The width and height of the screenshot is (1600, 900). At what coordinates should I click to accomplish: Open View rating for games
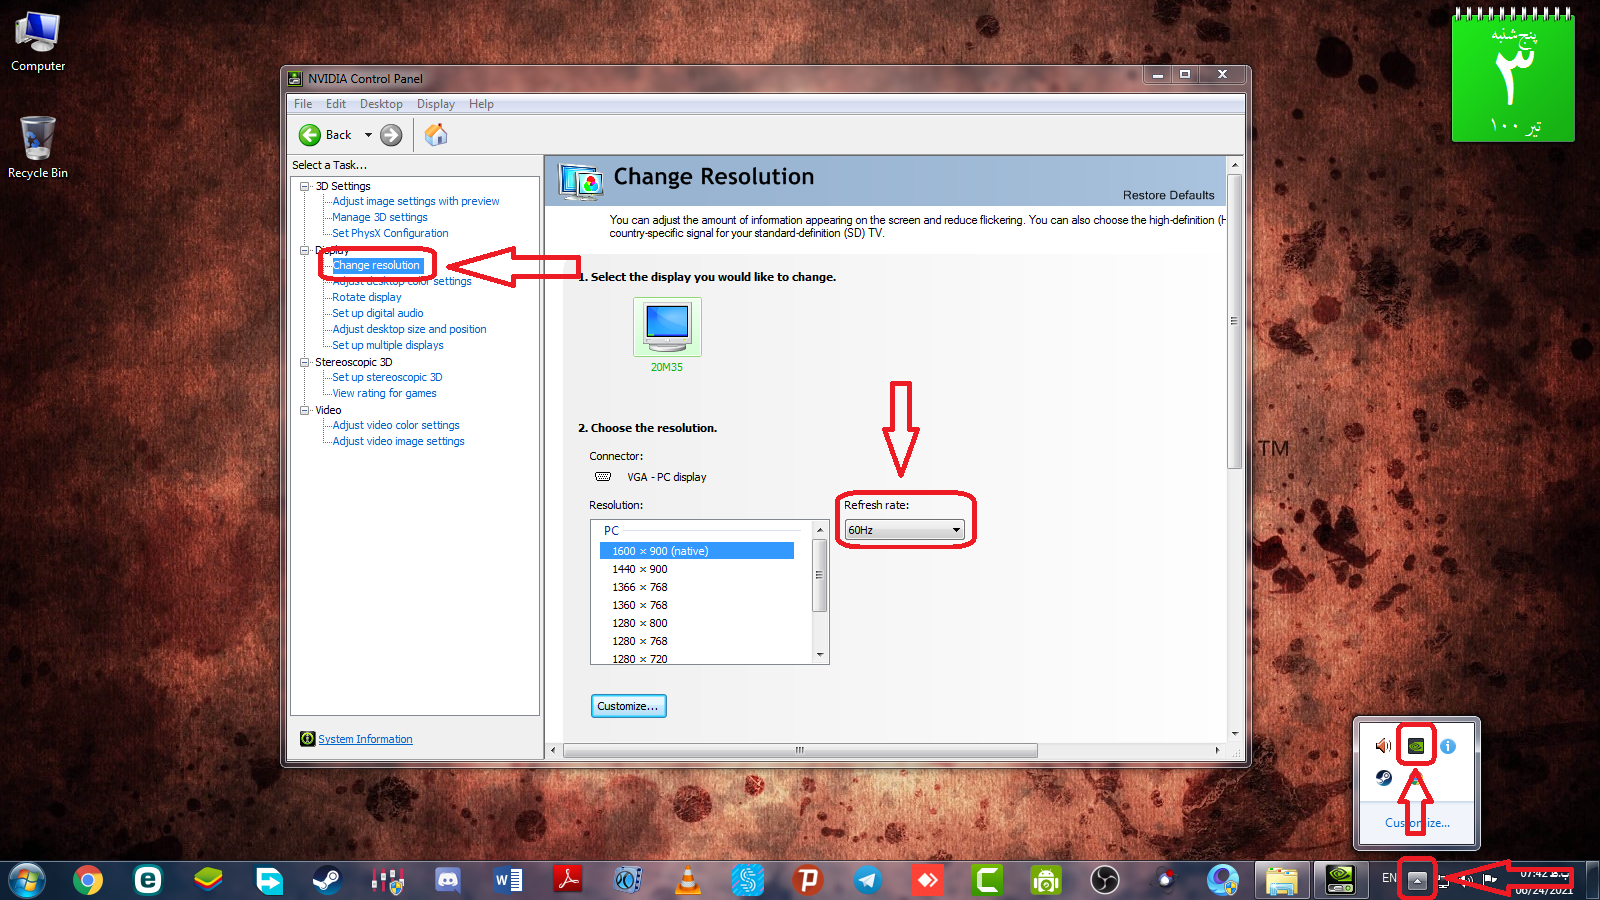[384, 393]
